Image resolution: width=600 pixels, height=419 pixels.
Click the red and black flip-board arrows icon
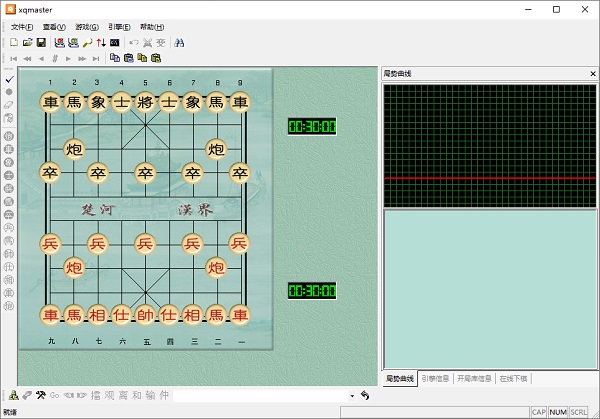pos(101,42)
